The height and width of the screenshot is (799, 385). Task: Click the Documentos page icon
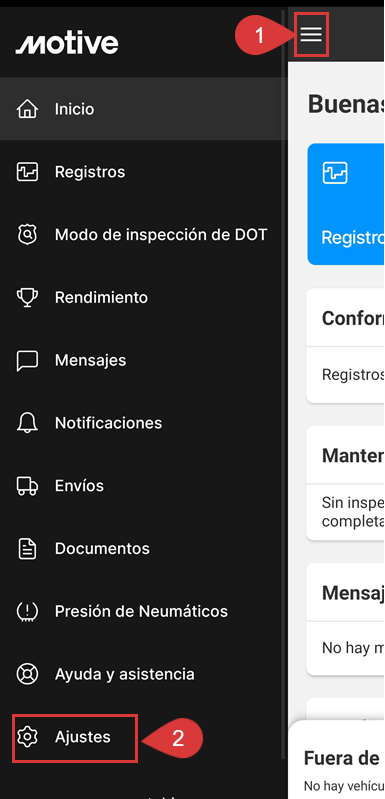28,549
